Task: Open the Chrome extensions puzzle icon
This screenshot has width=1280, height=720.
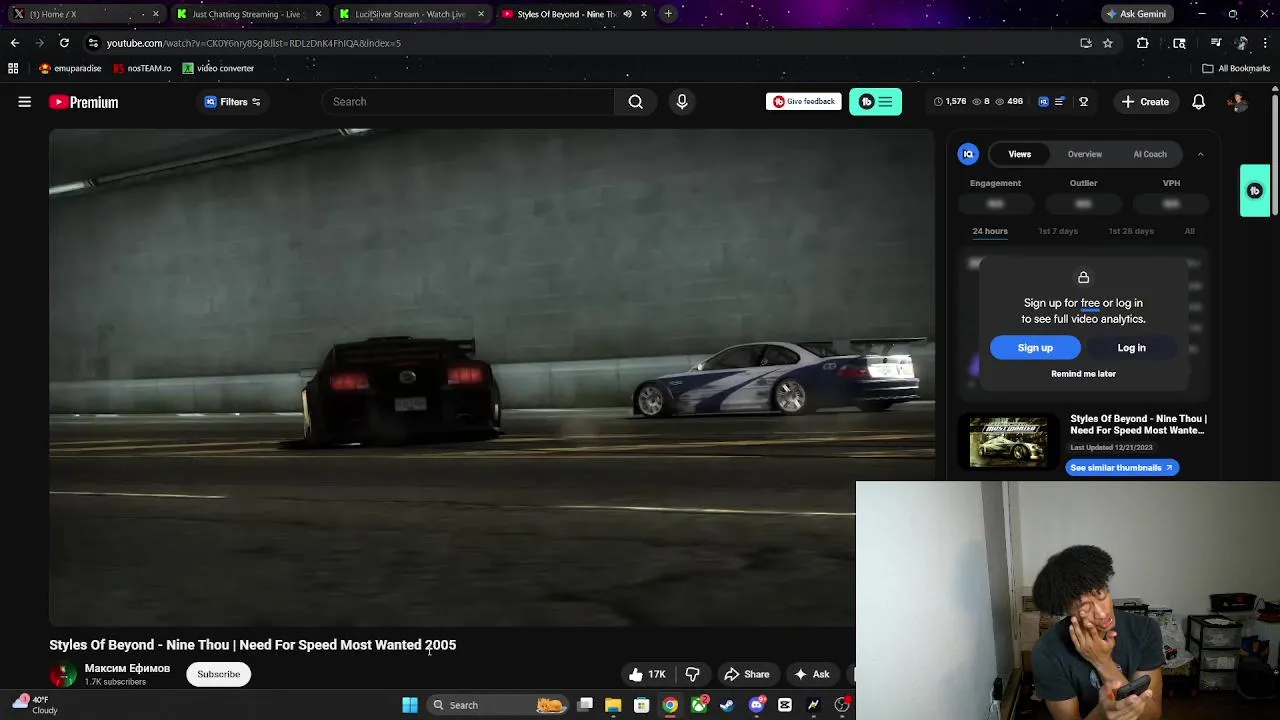Action: pyautogui.click(x=1142, y=43)
